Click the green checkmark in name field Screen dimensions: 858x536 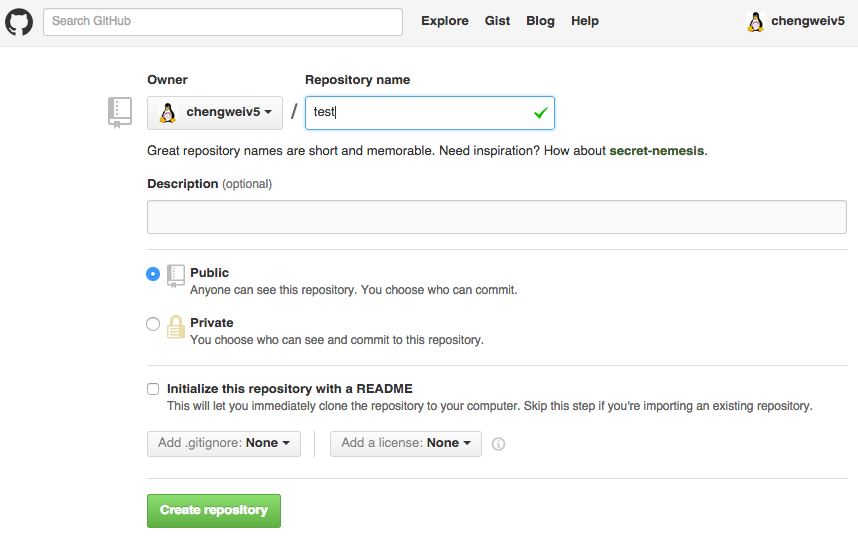click(540, 113)
